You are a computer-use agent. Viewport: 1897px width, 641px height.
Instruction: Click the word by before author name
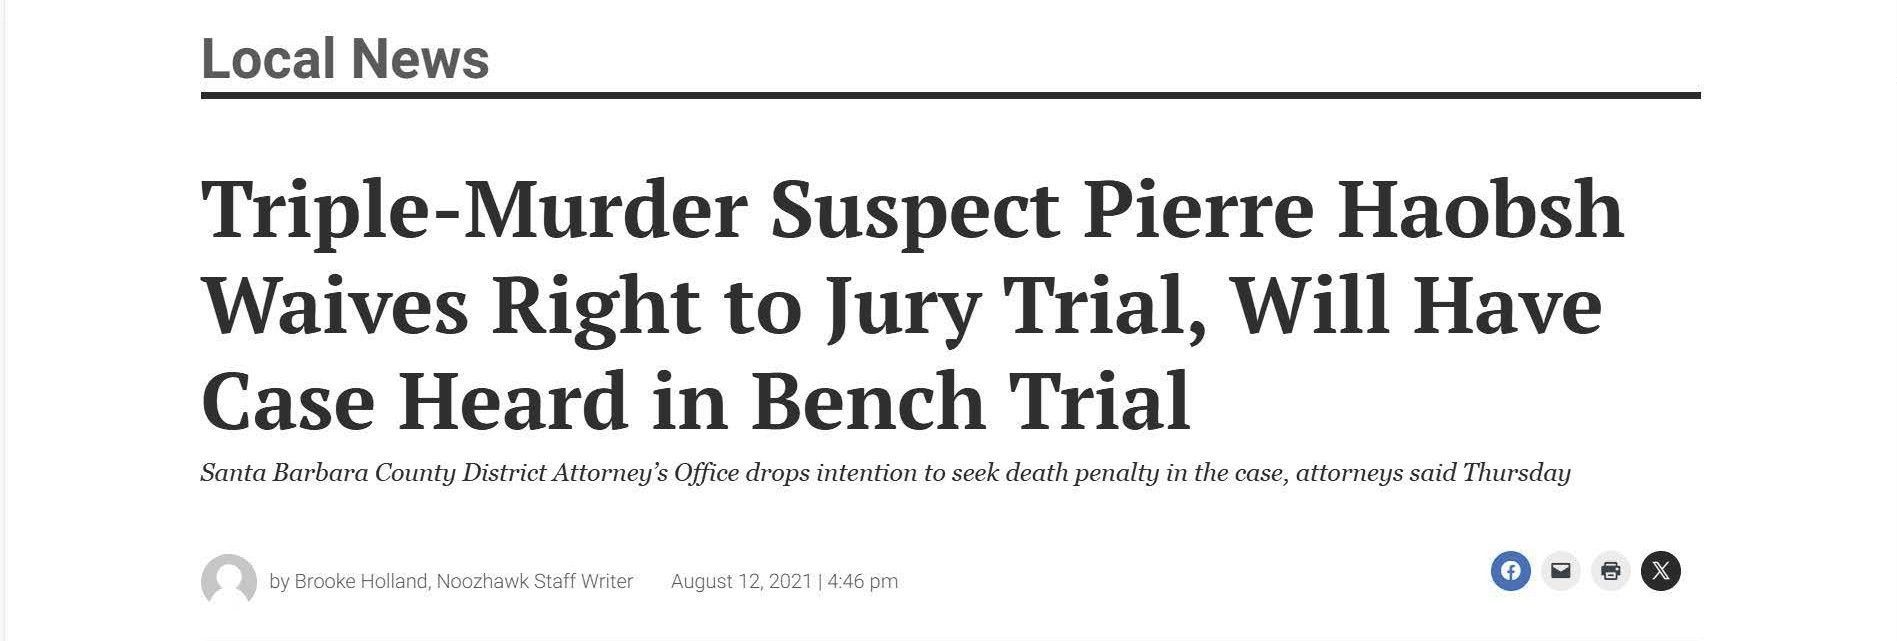tap(279, 581)
